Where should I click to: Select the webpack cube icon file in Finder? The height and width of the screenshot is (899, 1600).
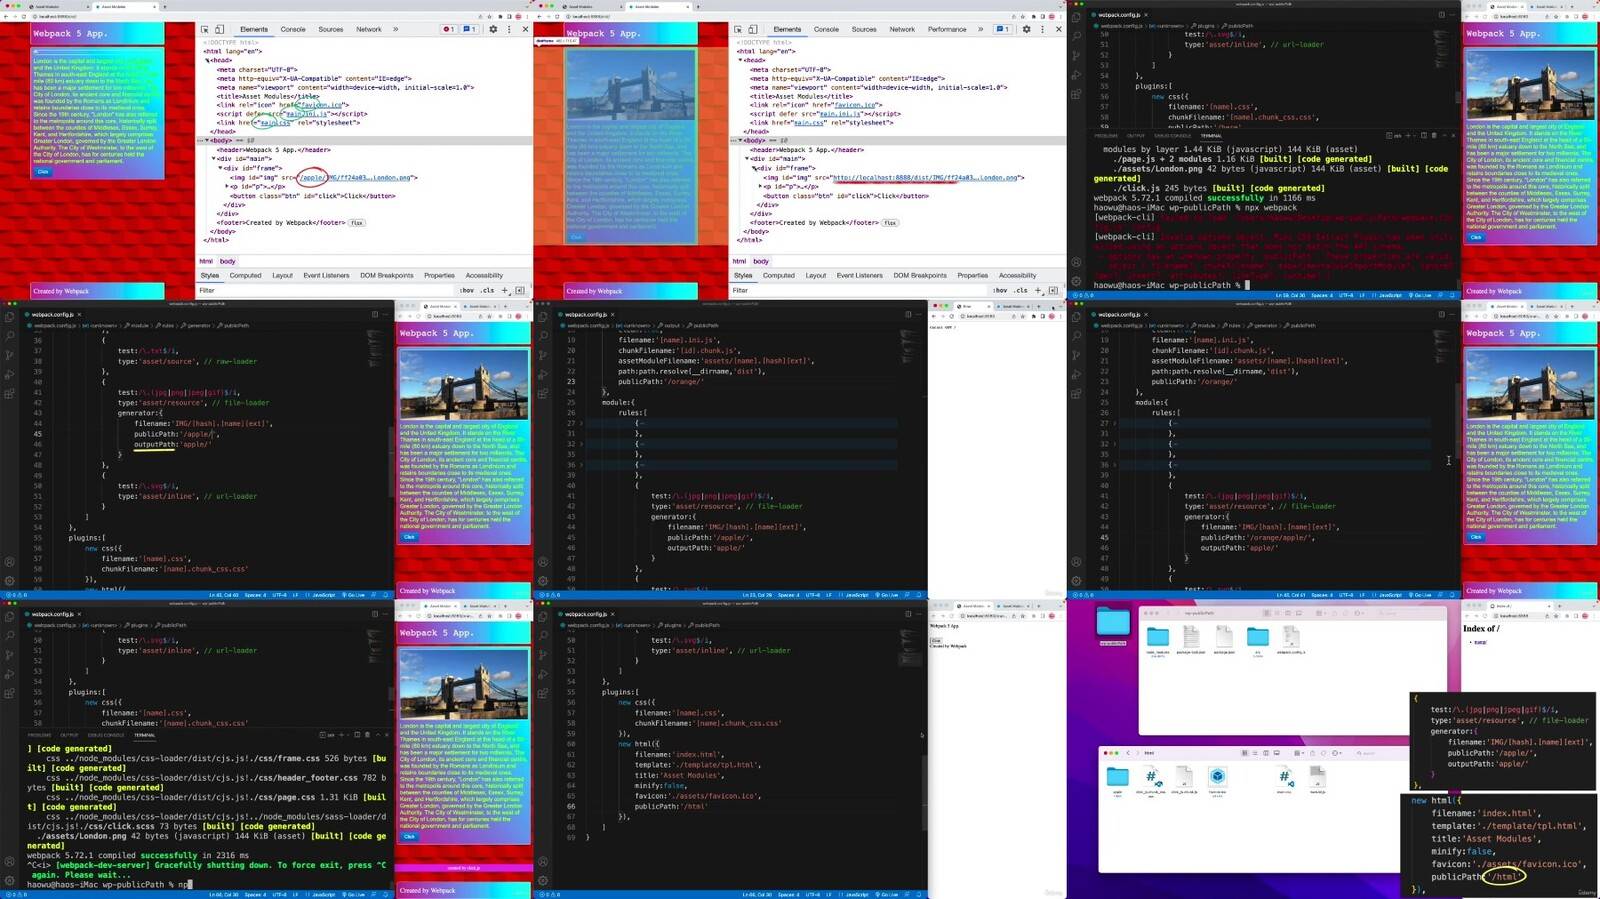pyautogui.click(x=1217, y=776)
